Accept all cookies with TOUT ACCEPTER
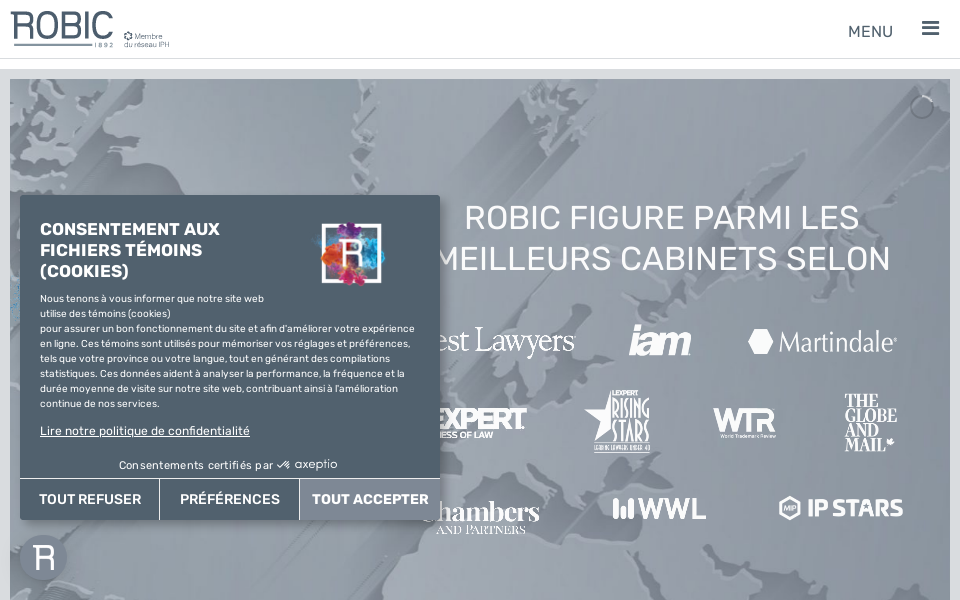The height and width of the screenshot is (600, 960). point(370,499)
